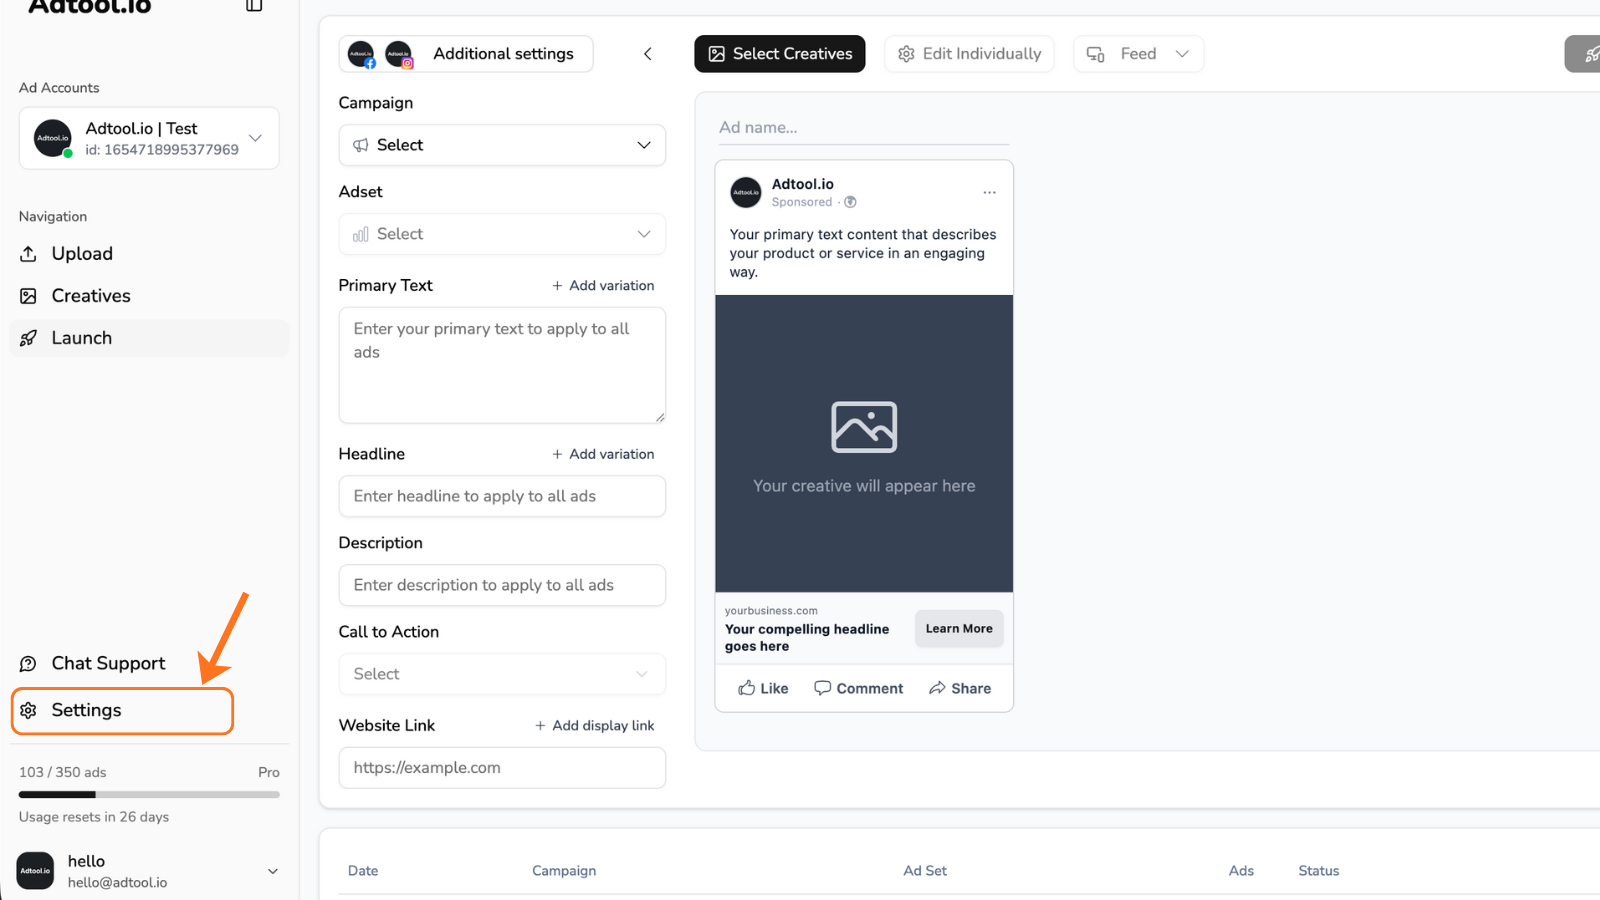The image size is (1600, 900).
Task: Click the Website Link URL field
Action: pyautogui.click(x=502, y=768)
